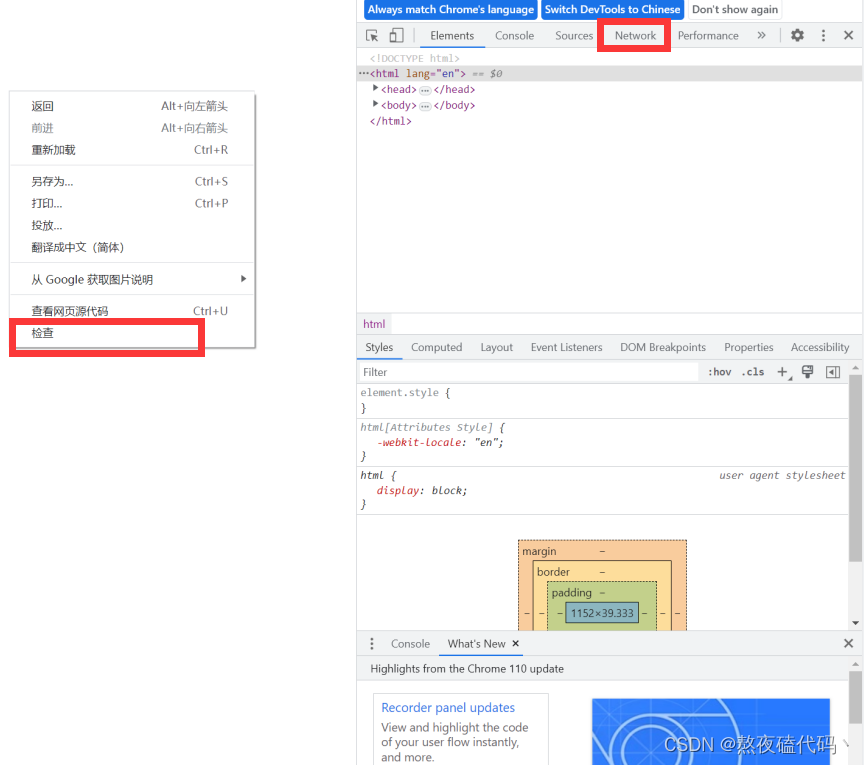This screenshot has width=864, height=765.
Task: Expand the body element node
Action: point(375,104)
